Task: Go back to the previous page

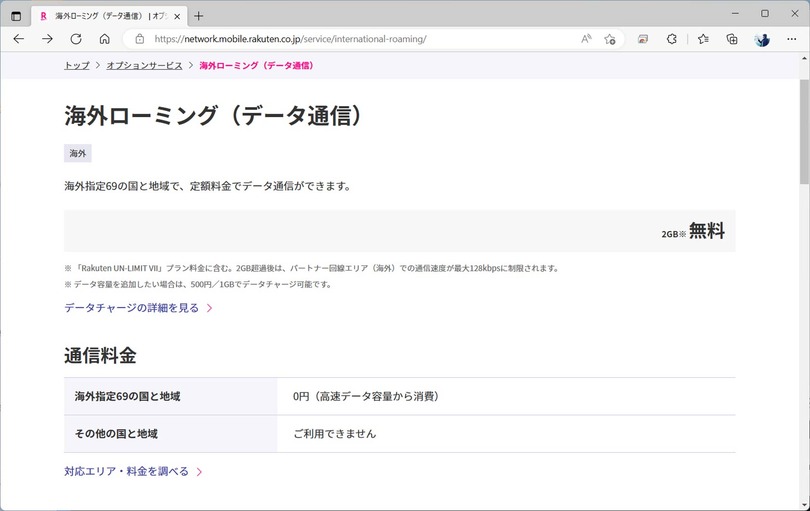Action: pos(19,39)
